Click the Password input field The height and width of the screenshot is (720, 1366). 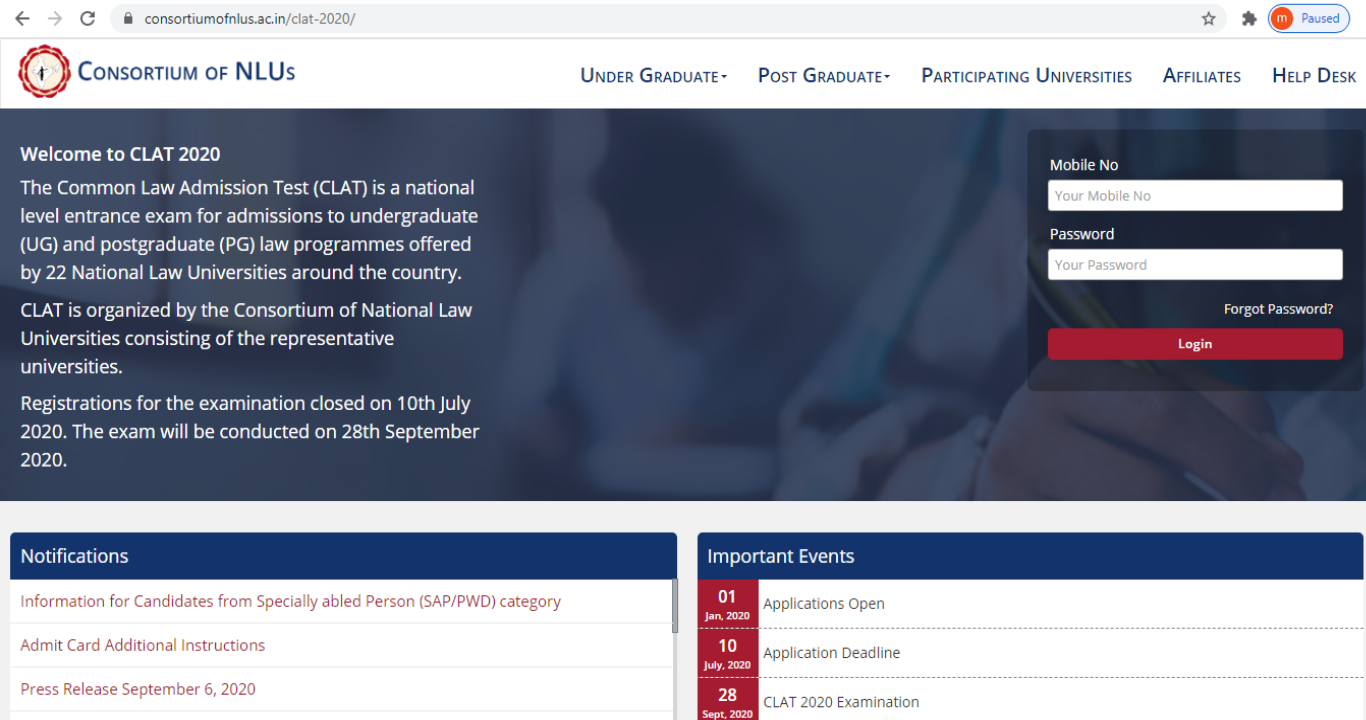[1195, 265]
